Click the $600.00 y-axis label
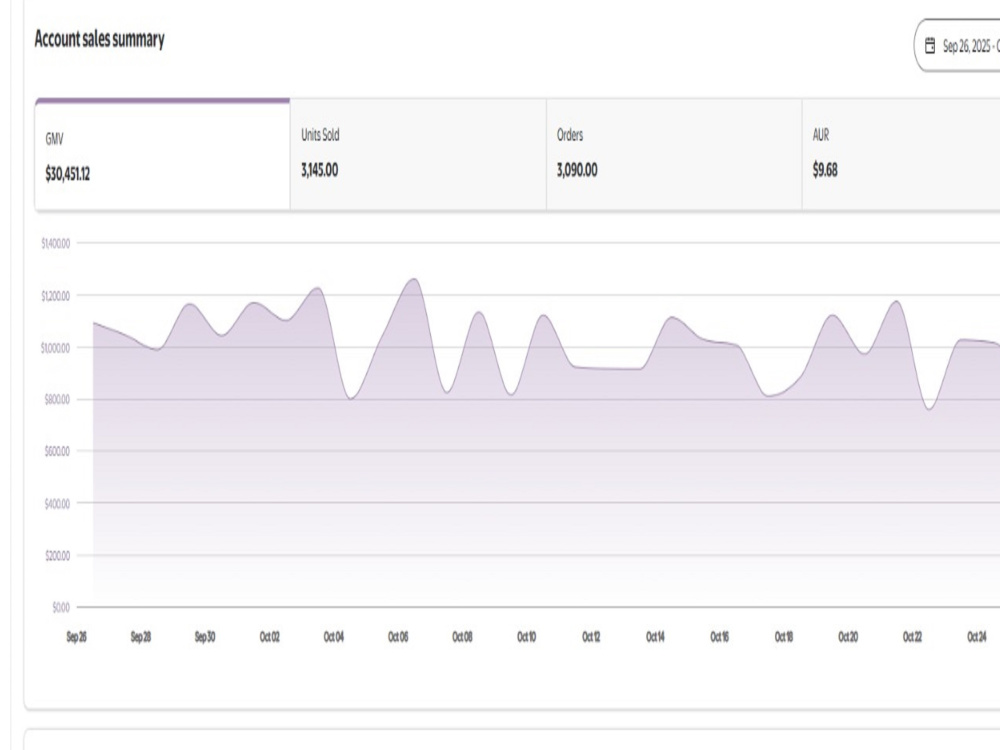 click(57, 452)
